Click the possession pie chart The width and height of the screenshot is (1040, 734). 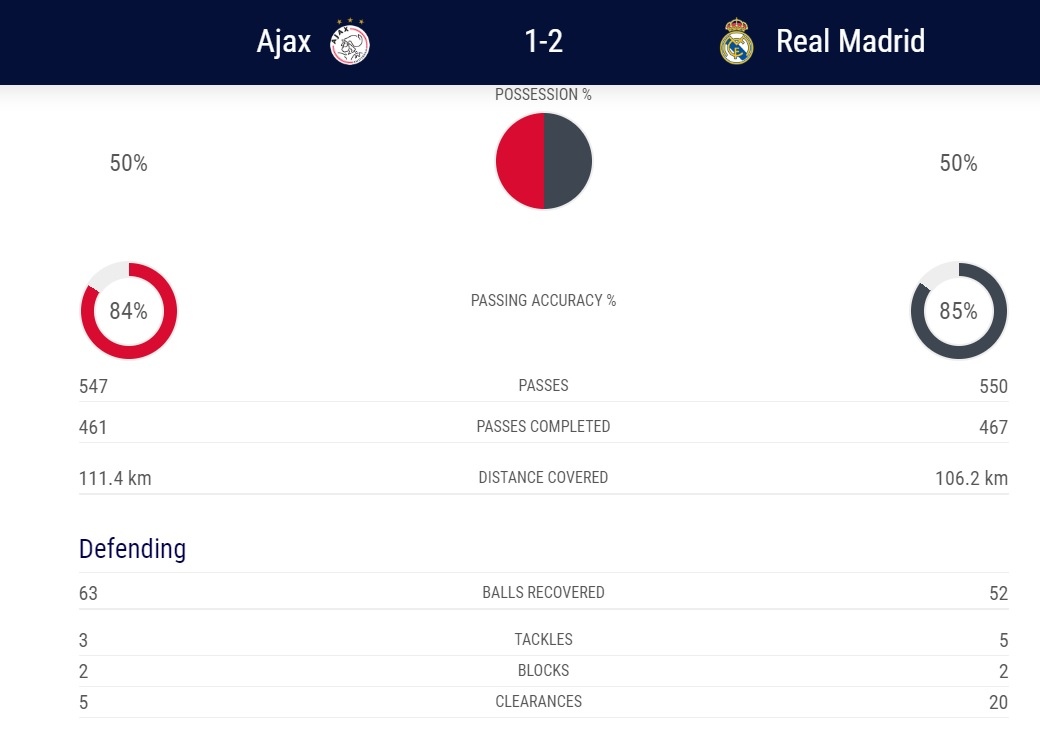tap(544, 161)
